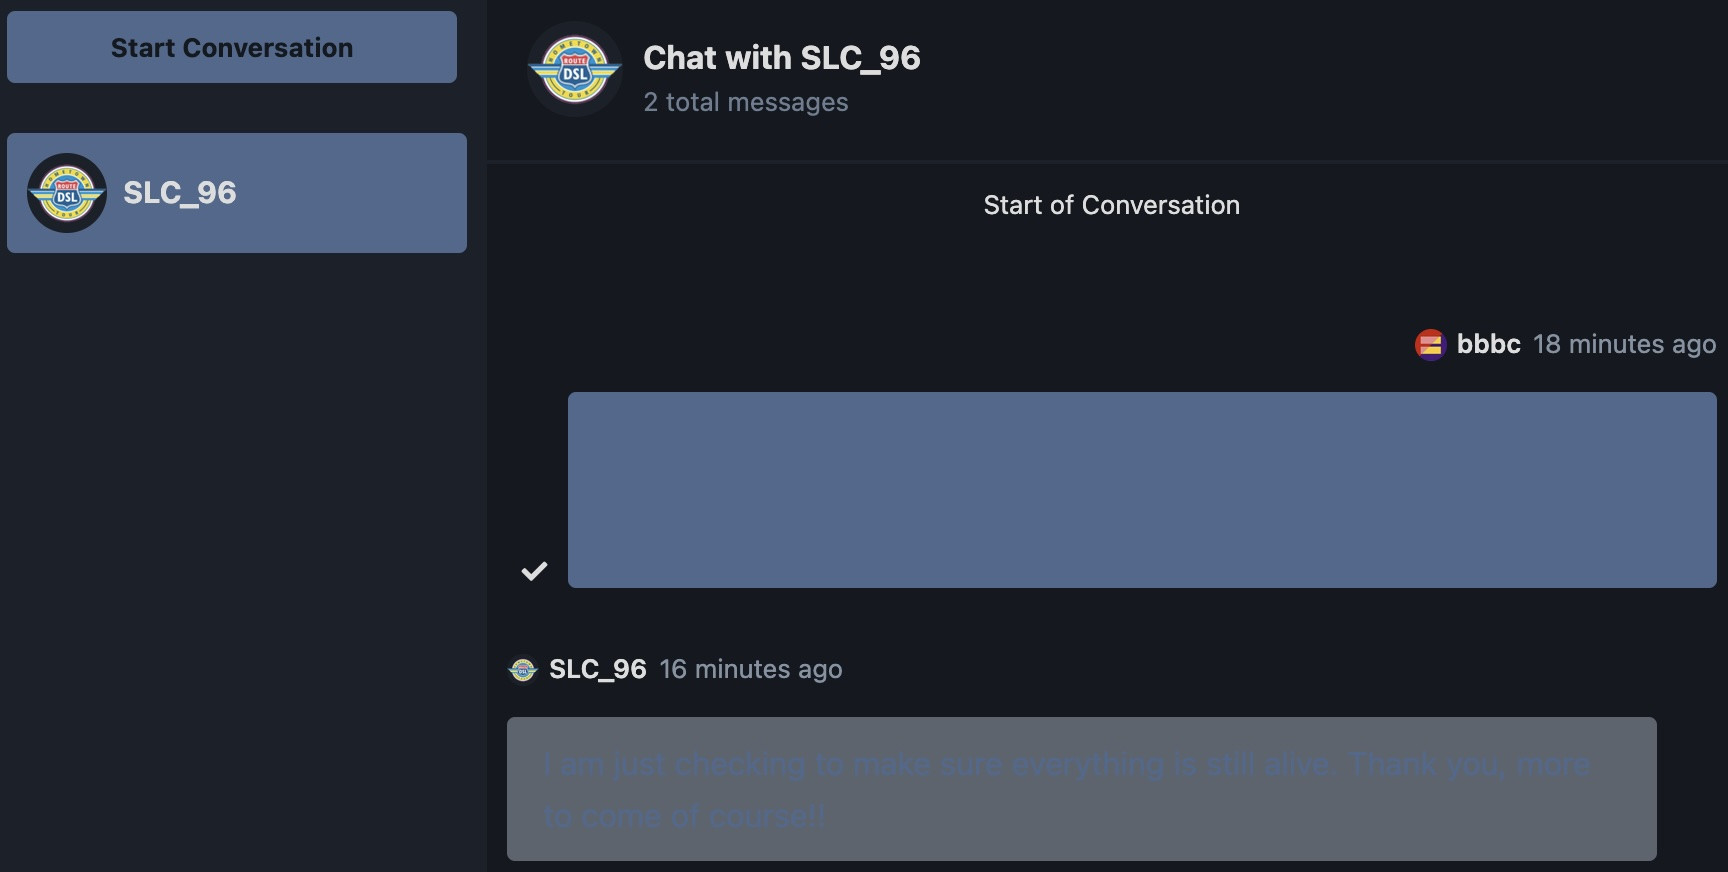This screenshot has width=1728, height=872.
Task: Click the read-receipt checkmark icon
Action: (535, 571)
